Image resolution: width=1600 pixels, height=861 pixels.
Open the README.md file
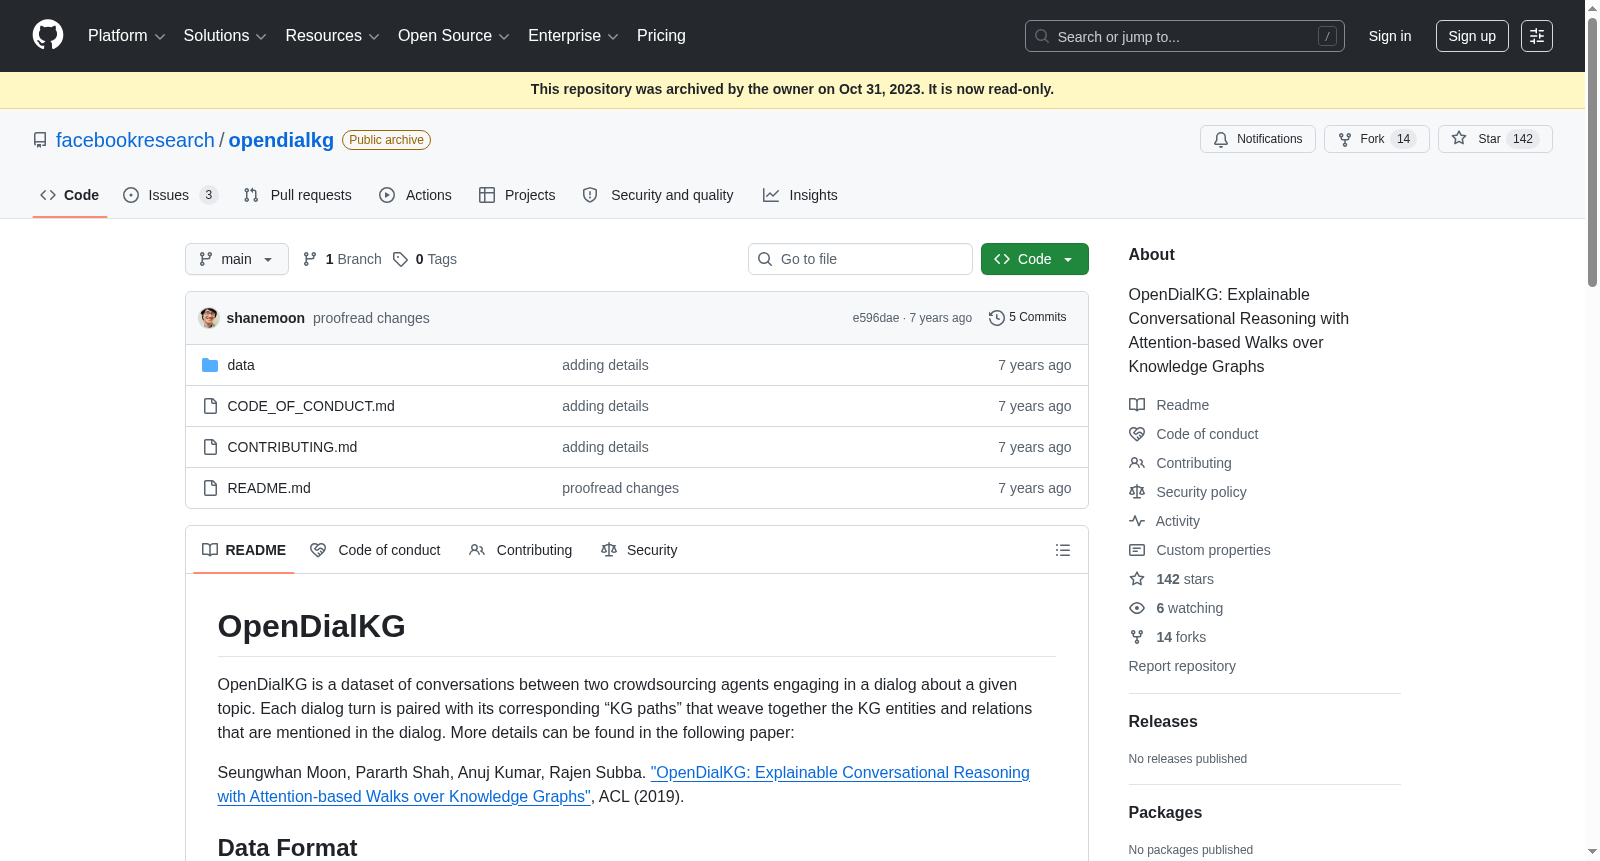[x=269, y=488]
